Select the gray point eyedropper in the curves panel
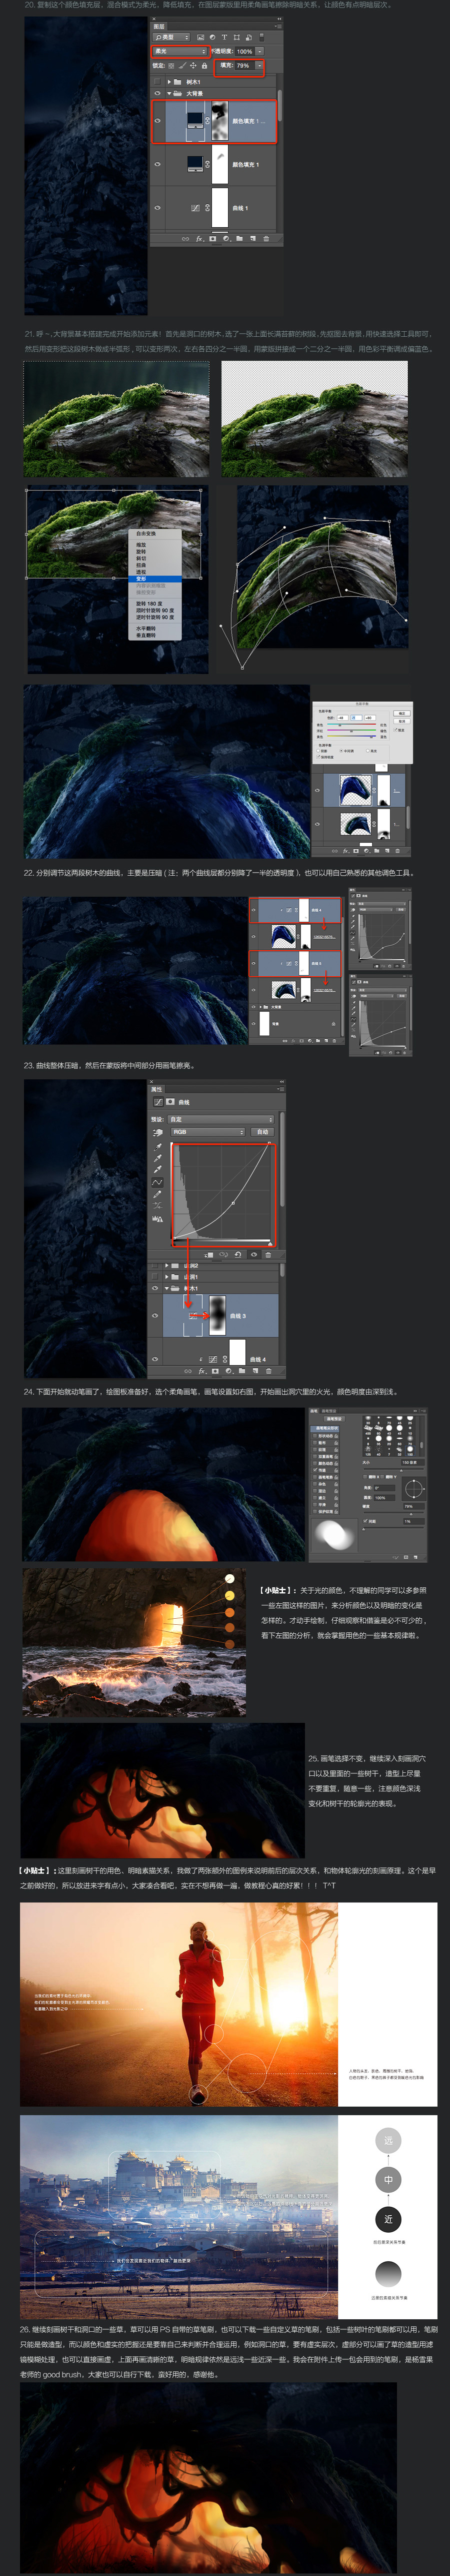 [x=157, y=1158]
